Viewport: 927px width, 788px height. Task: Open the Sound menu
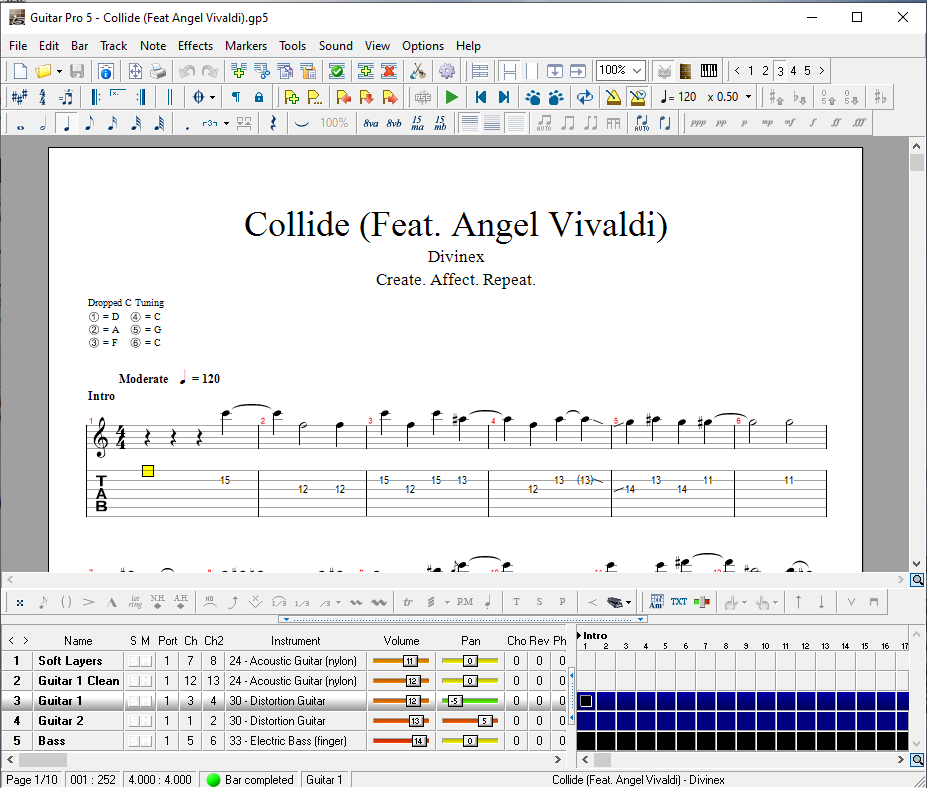click(x=335, y=46)
